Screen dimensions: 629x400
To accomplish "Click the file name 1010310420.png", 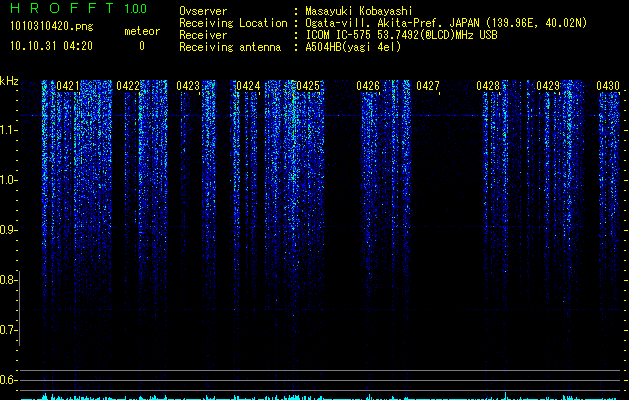I will pos(51,26).
